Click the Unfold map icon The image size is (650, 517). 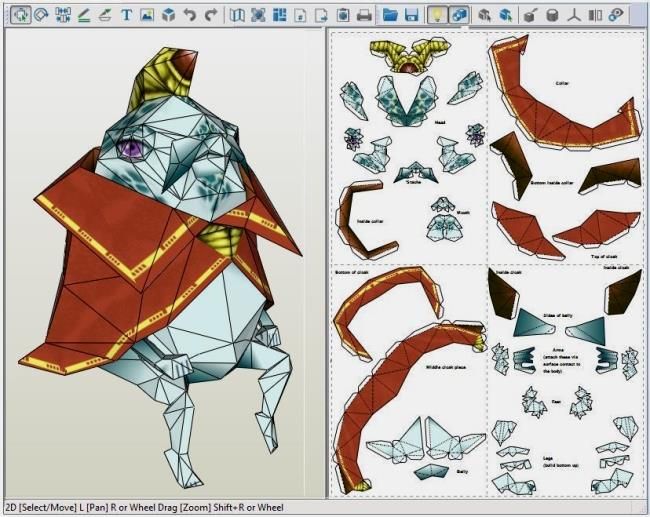pyautogui.click(x=237, y=15)
